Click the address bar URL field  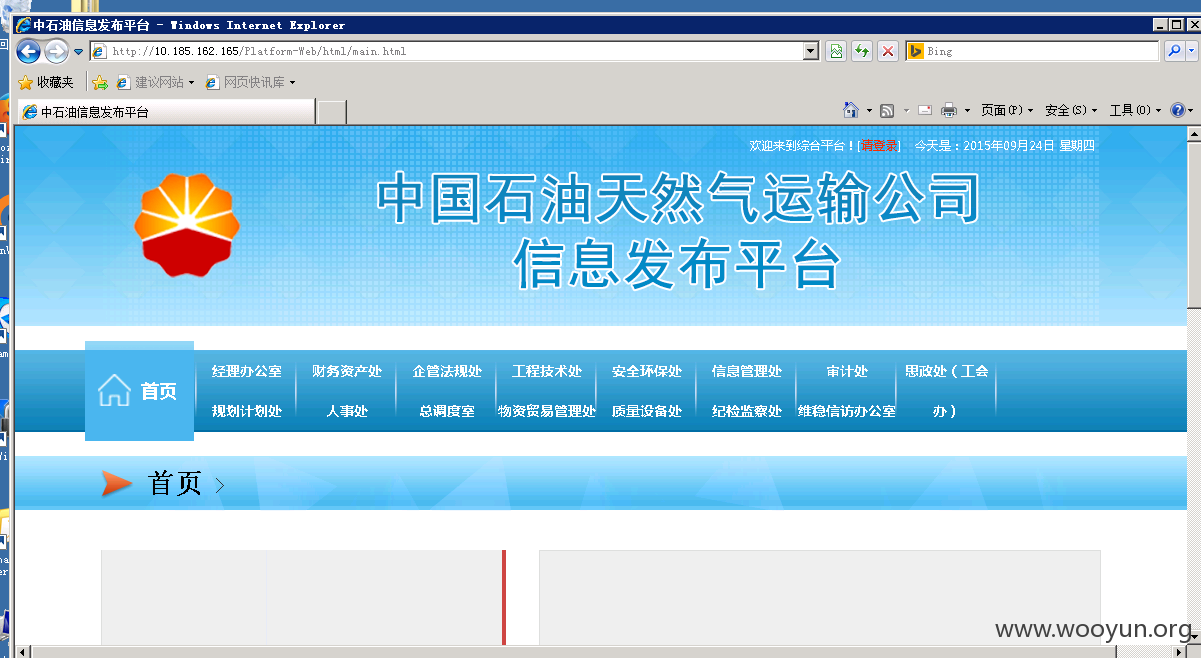click(x=447, y=51)
